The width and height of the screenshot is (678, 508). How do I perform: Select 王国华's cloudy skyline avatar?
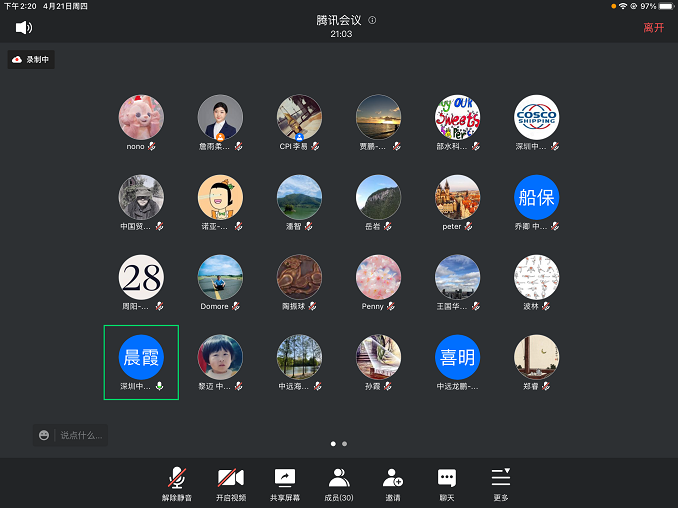pyautogui.click(x=457, y=277)
